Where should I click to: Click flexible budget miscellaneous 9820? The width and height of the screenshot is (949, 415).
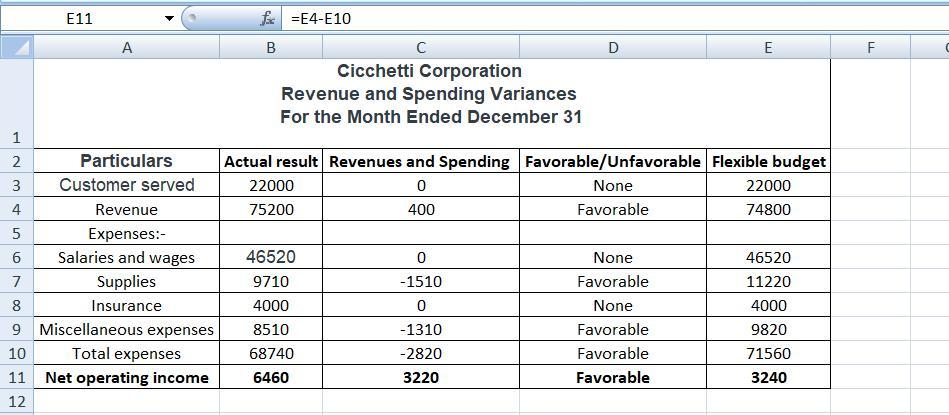[x=768, y=329]
